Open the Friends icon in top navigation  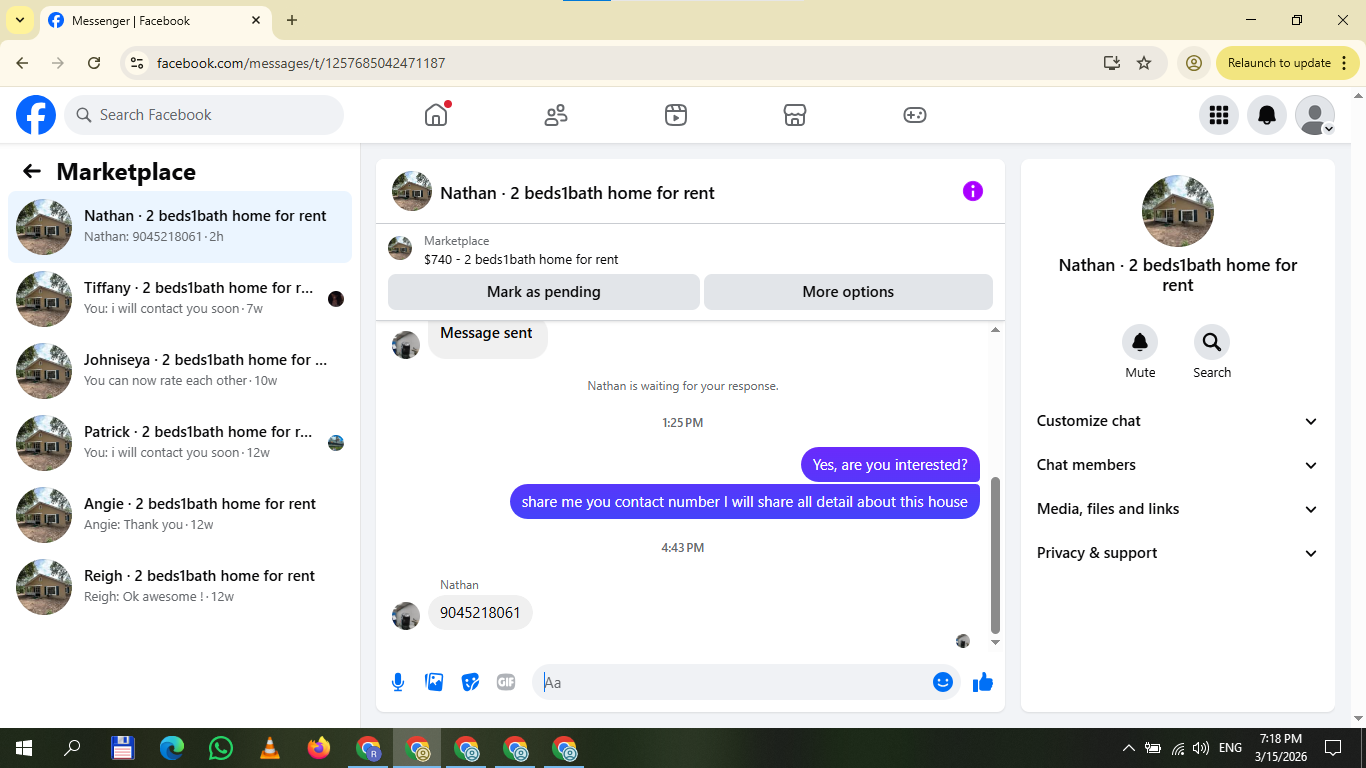click(x=556, y=115)
